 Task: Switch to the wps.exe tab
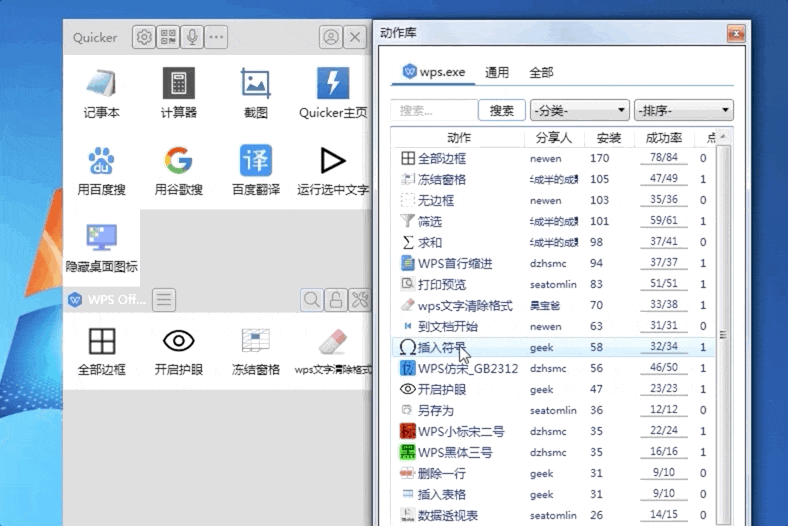point(434,72)
